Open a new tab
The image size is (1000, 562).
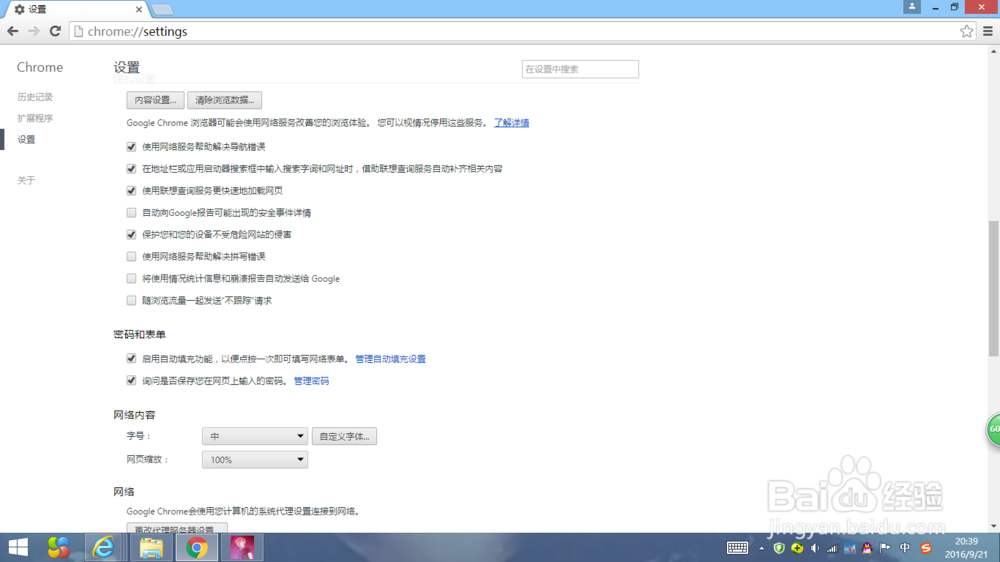pyautogui.click(x=162, y=10)
